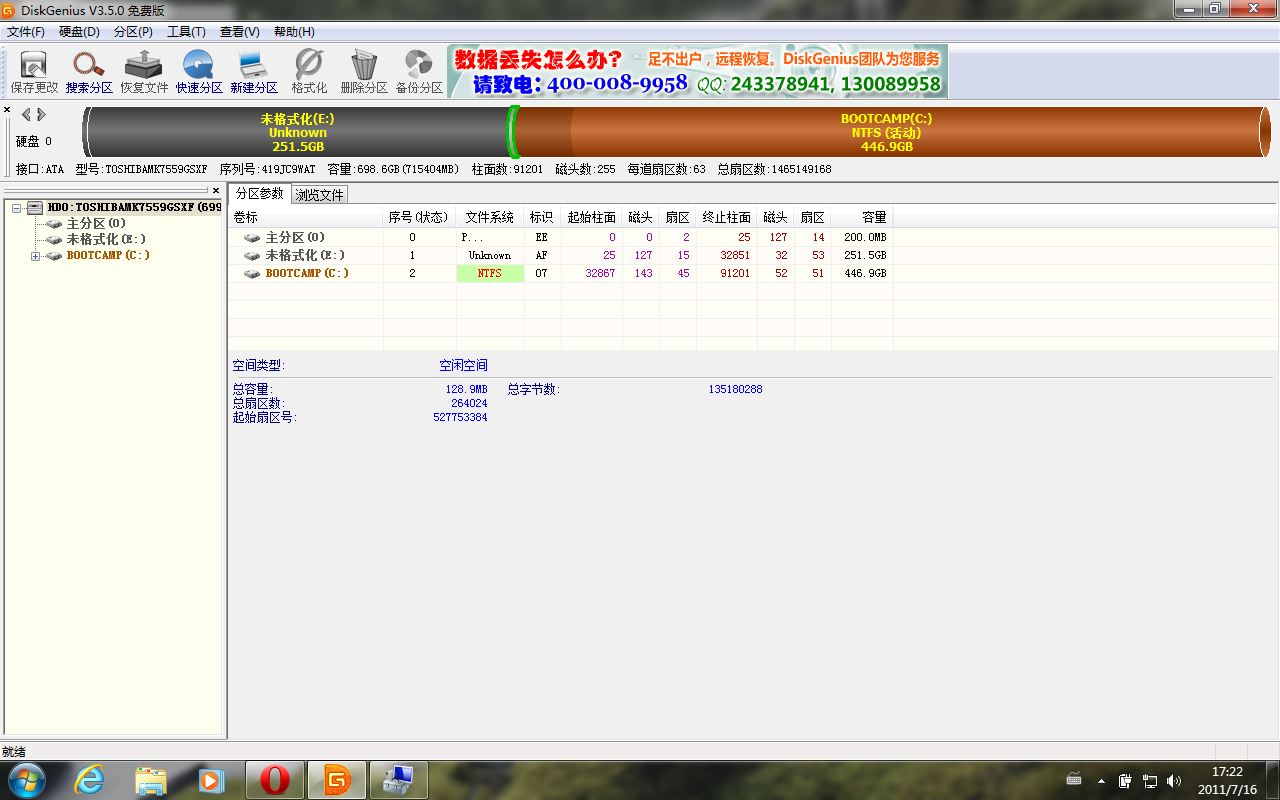Image resolution: width=1280 pixels, height=800 pixels.
Task: Expand the BOOTCAMP (C:) tree node
Action: tap(36, 256)
